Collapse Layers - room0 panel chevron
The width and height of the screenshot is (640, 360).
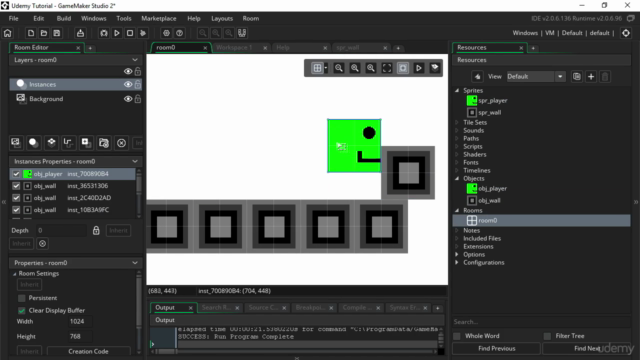(135, 60)
